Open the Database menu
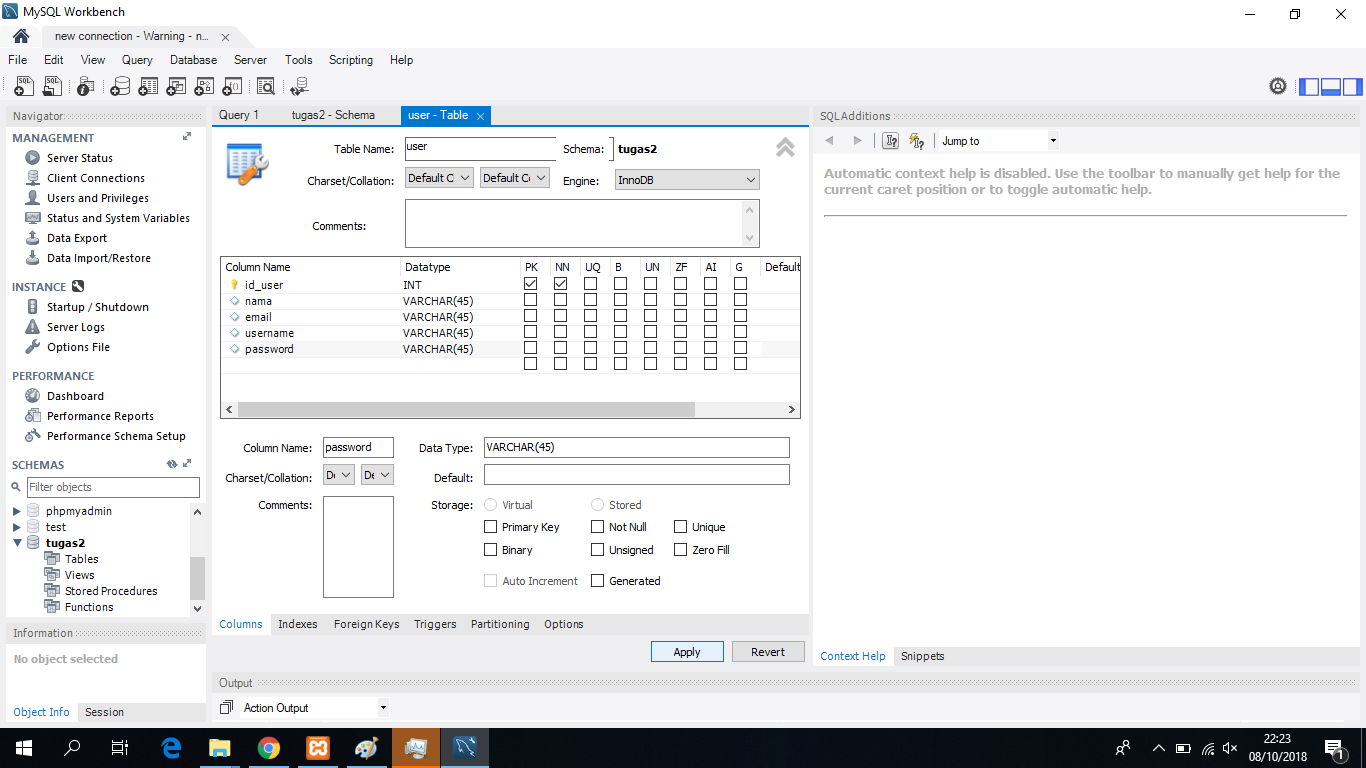Viewport: 1366px width, 768px height. click(x=193, y=60)
